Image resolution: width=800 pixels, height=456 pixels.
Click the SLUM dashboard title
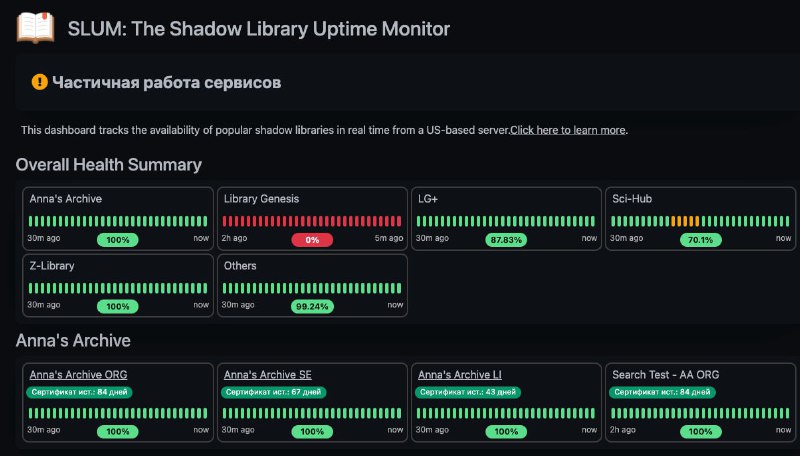259,29
